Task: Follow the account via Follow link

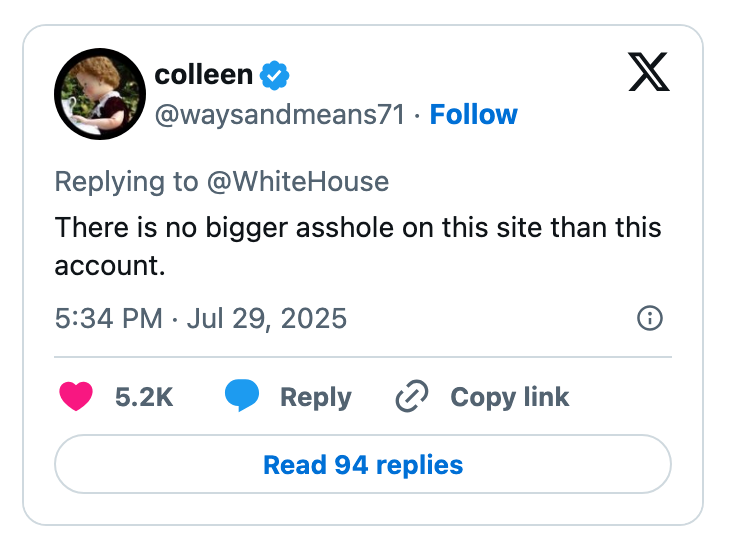Action: coord(473,115)
